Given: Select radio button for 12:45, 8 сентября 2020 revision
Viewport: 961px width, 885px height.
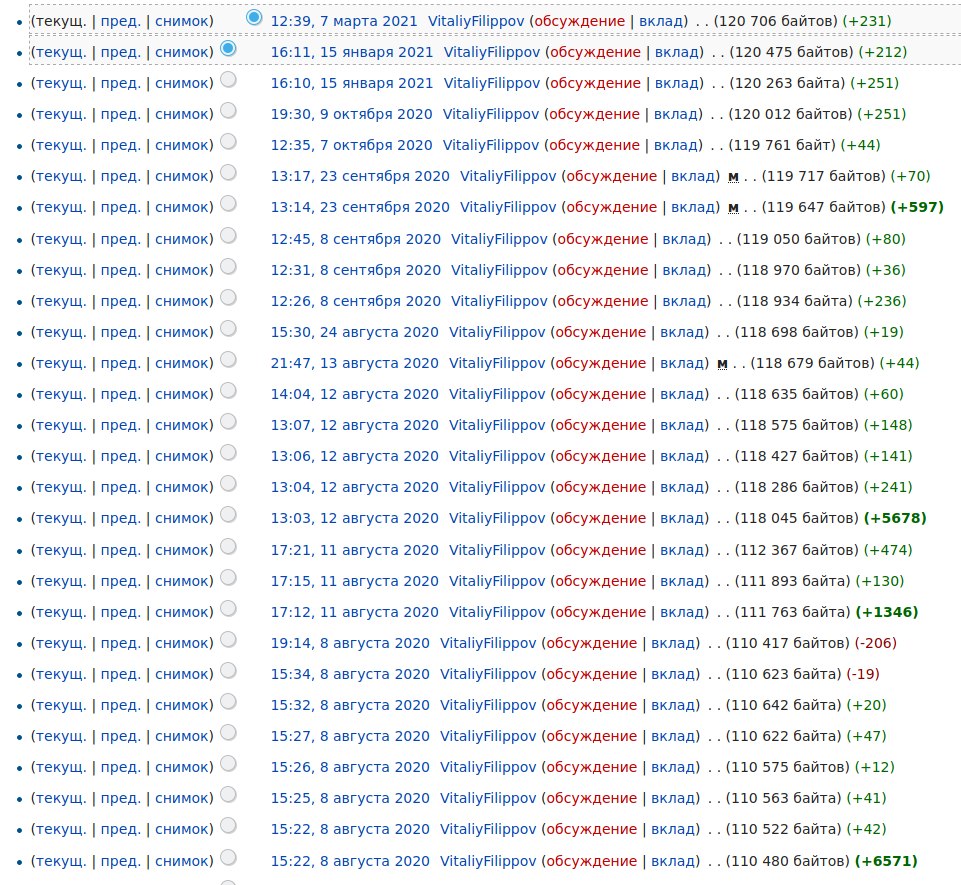Looking at the screenshot, I should (x=228, y=235).
